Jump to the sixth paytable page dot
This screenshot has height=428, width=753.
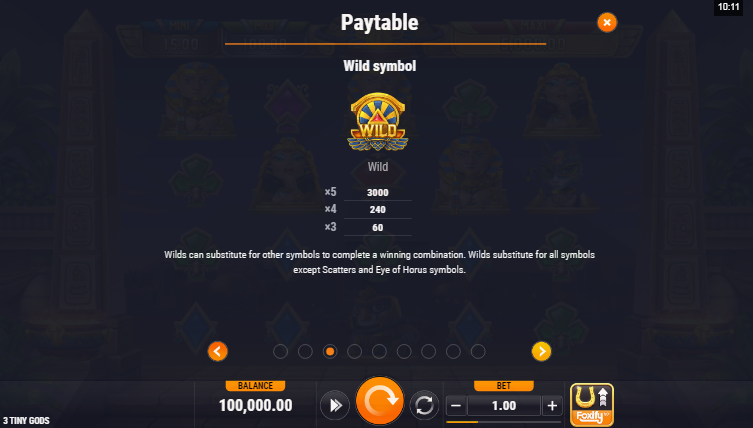click(404, 352)
